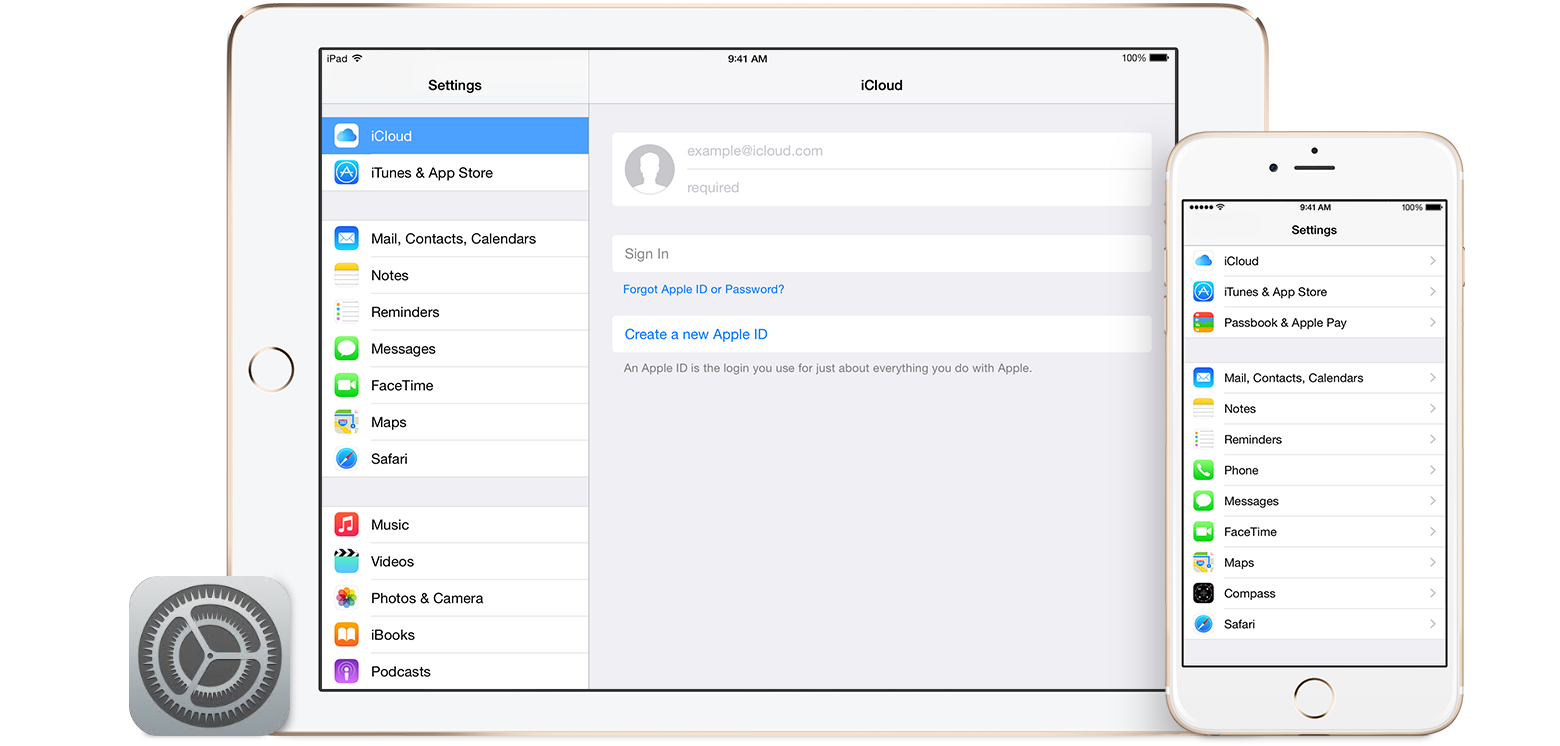This screenshot has width=1560, height=746.
Task: Tap Passbook & Apple Pay icon on iPhone
Action: (1204, 323)
